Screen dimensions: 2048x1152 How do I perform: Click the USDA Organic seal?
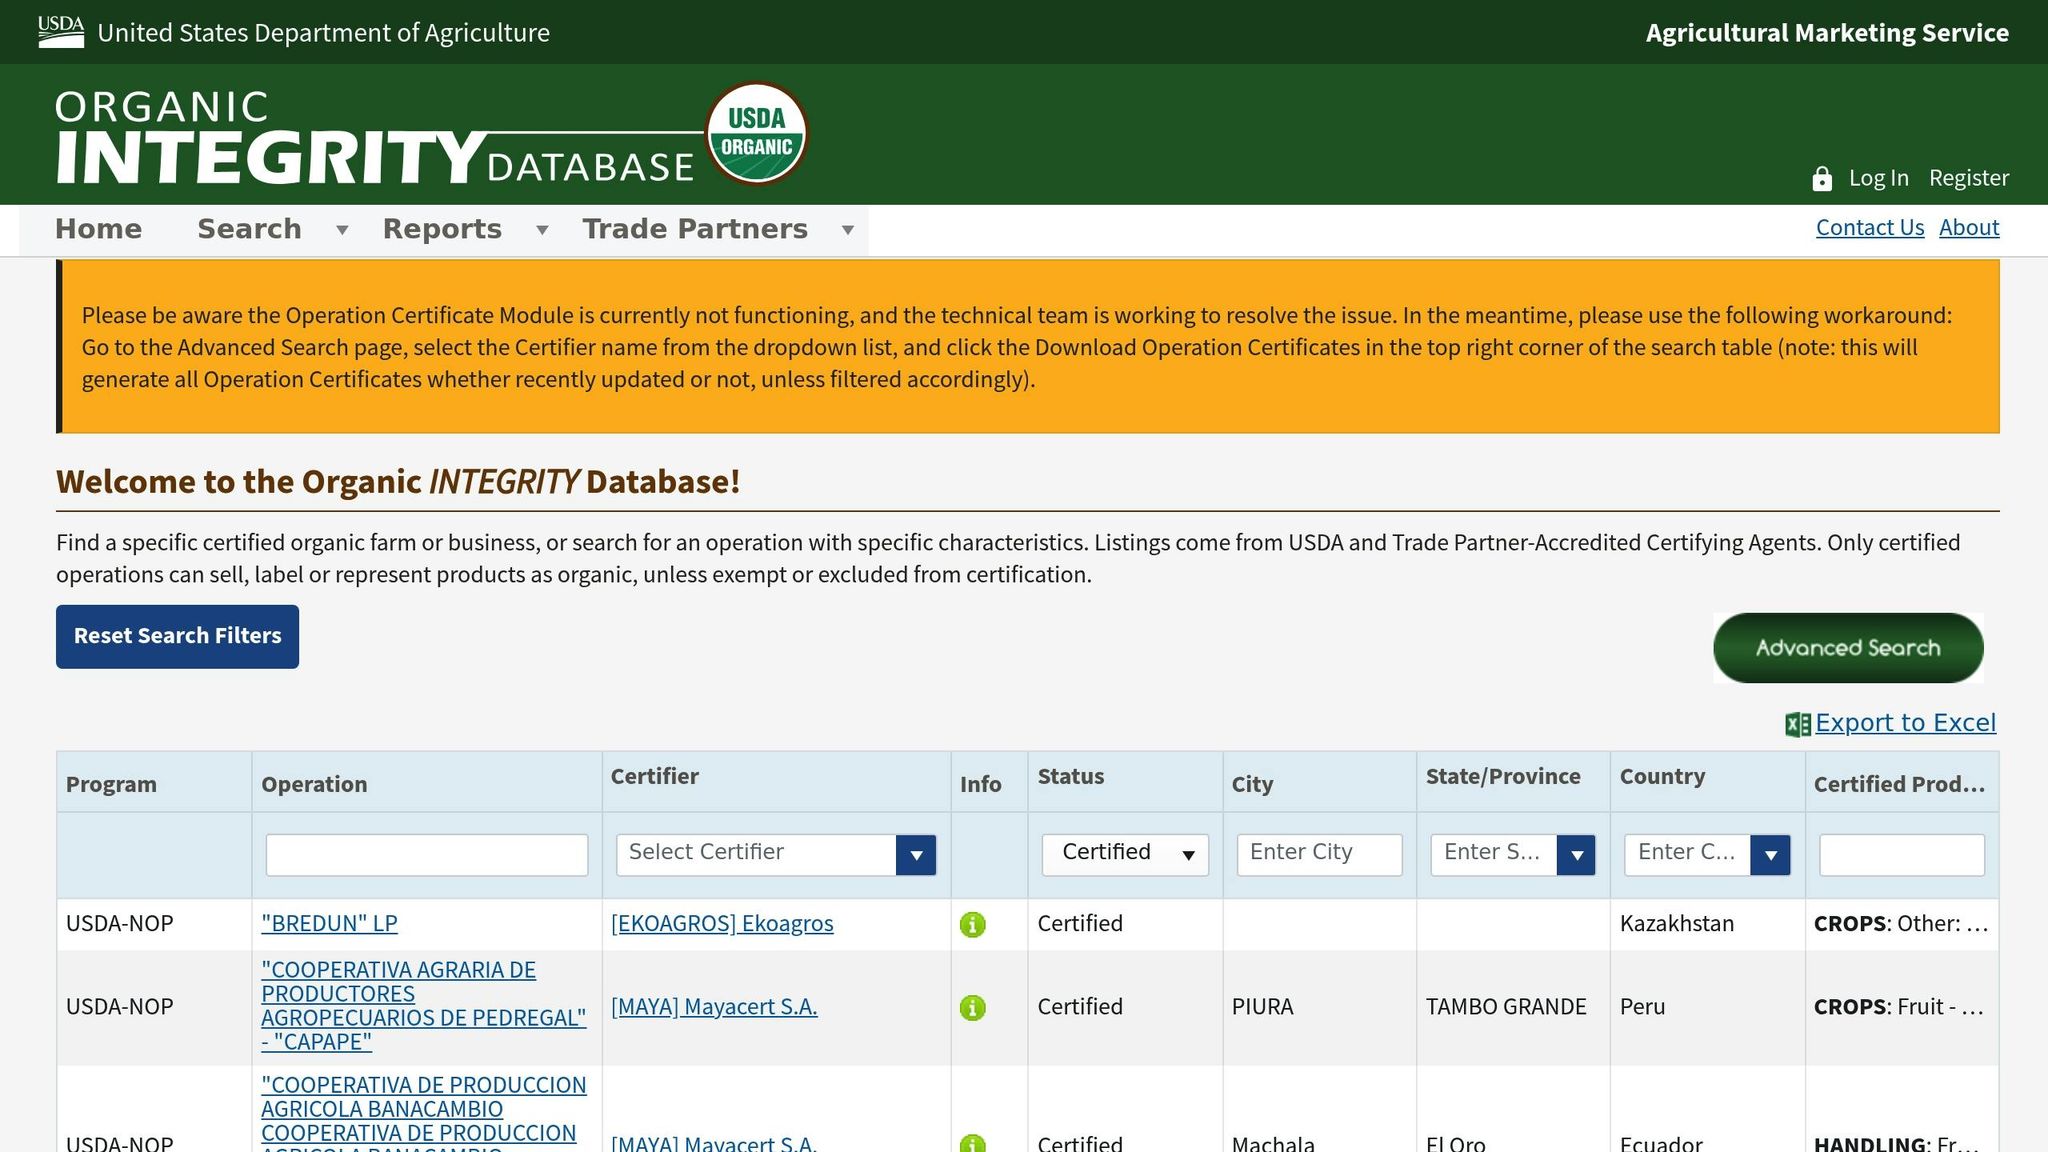(757, 133)
